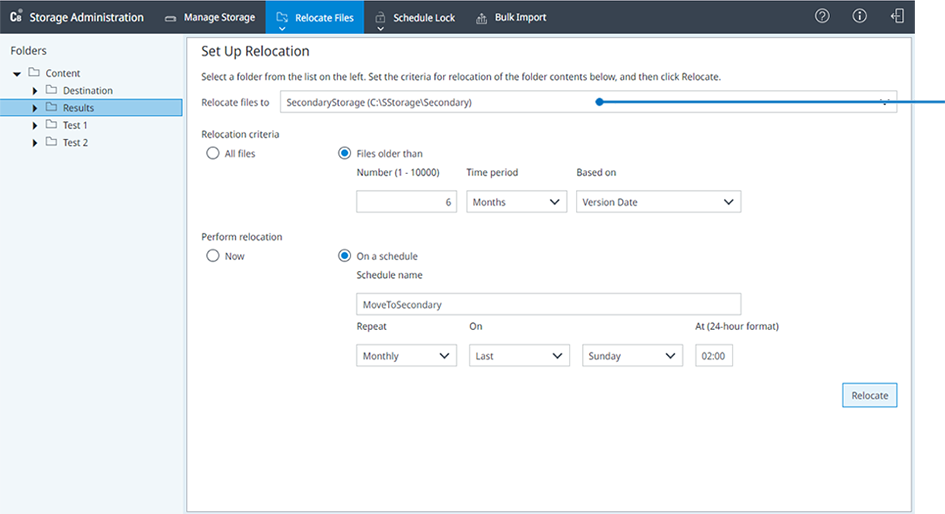
Task: Click the Test 1 folder icon
Action: (x=52, y=125)
